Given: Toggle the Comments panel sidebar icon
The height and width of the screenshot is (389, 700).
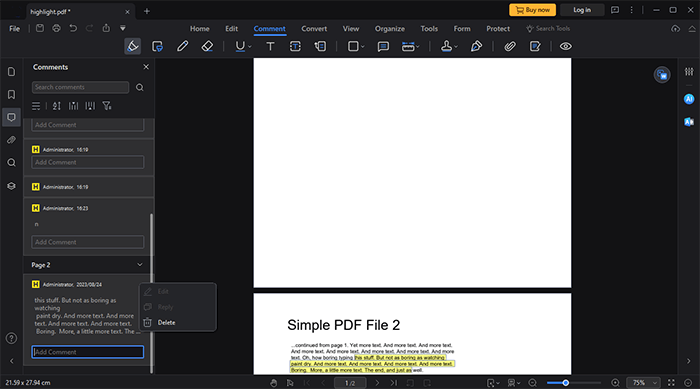Looking at the screenshot, I should point(12,117).
